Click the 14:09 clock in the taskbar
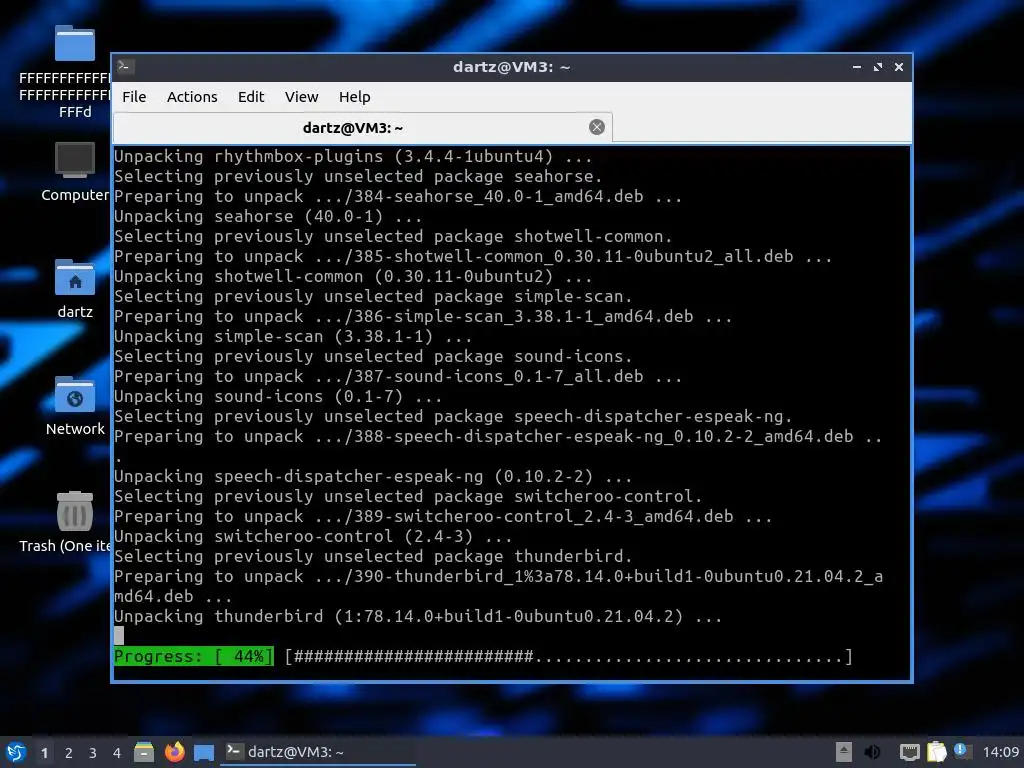Image resolution: width=1024 pixels, height=768 pixels. click(1000, 752)
